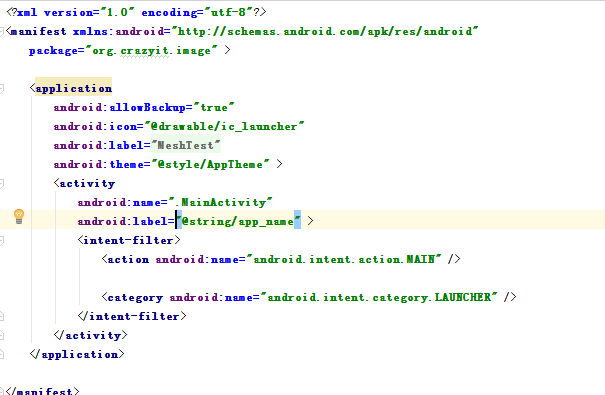605x395 pixels.
Task: Click the @style/AppTheme theme value
Action: 210,165
